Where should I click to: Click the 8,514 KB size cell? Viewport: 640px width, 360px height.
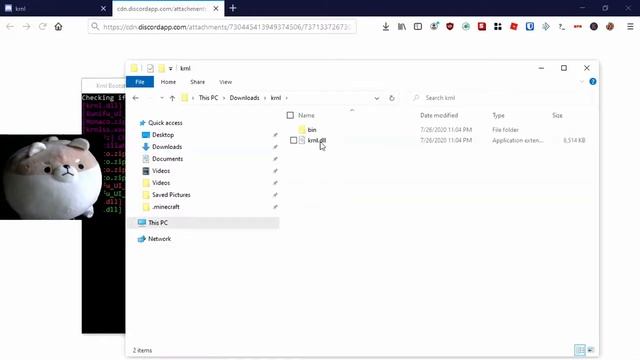[574, 140]
